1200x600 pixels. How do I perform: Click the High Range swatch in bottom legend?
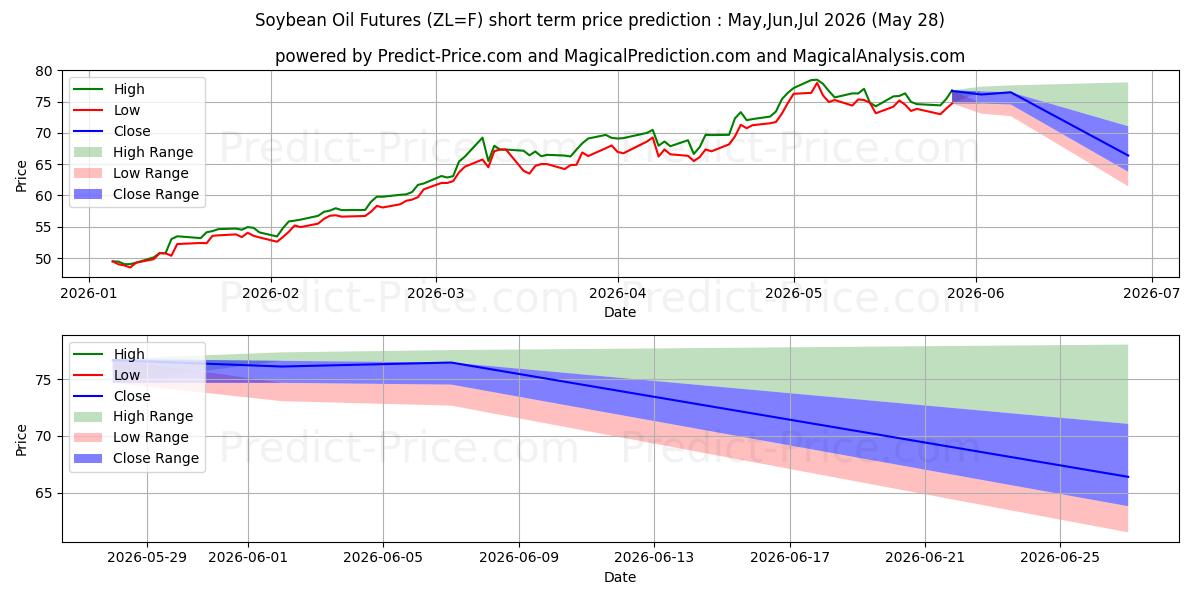coord(90,417)
